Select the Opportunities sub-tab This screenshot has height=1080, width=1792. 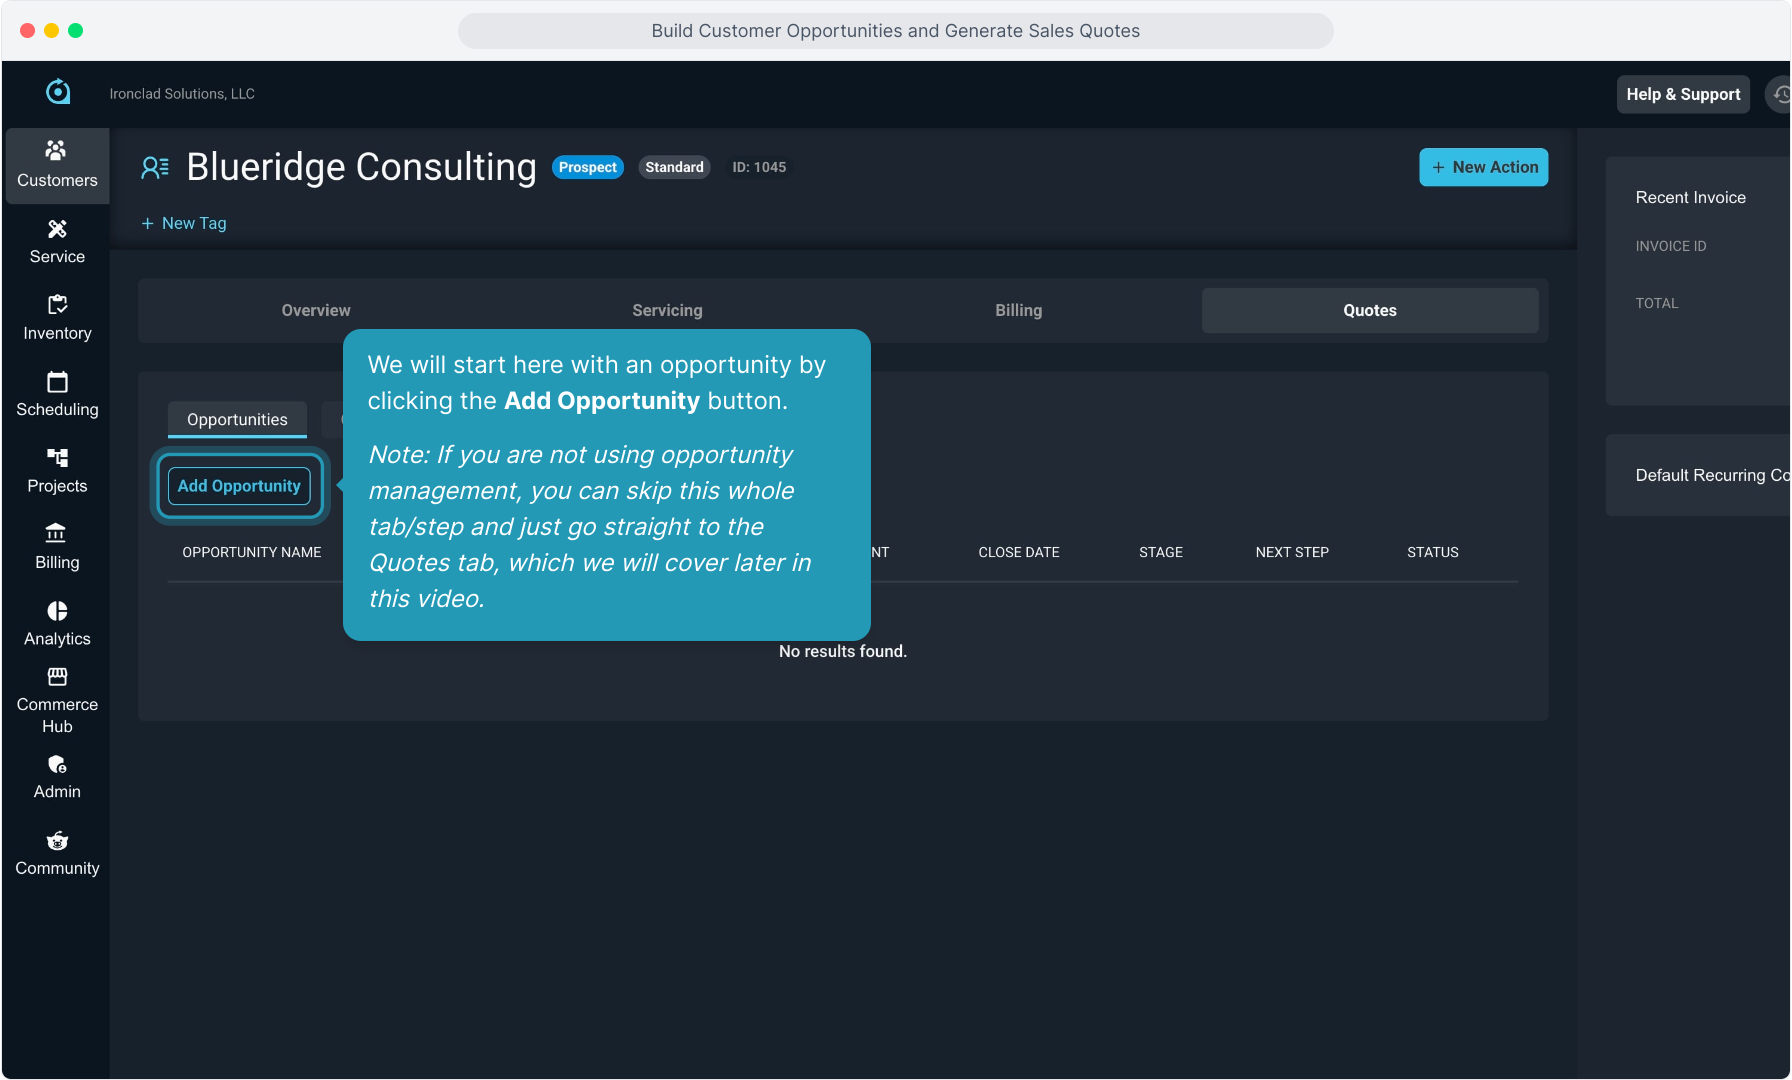click(237, 419)
